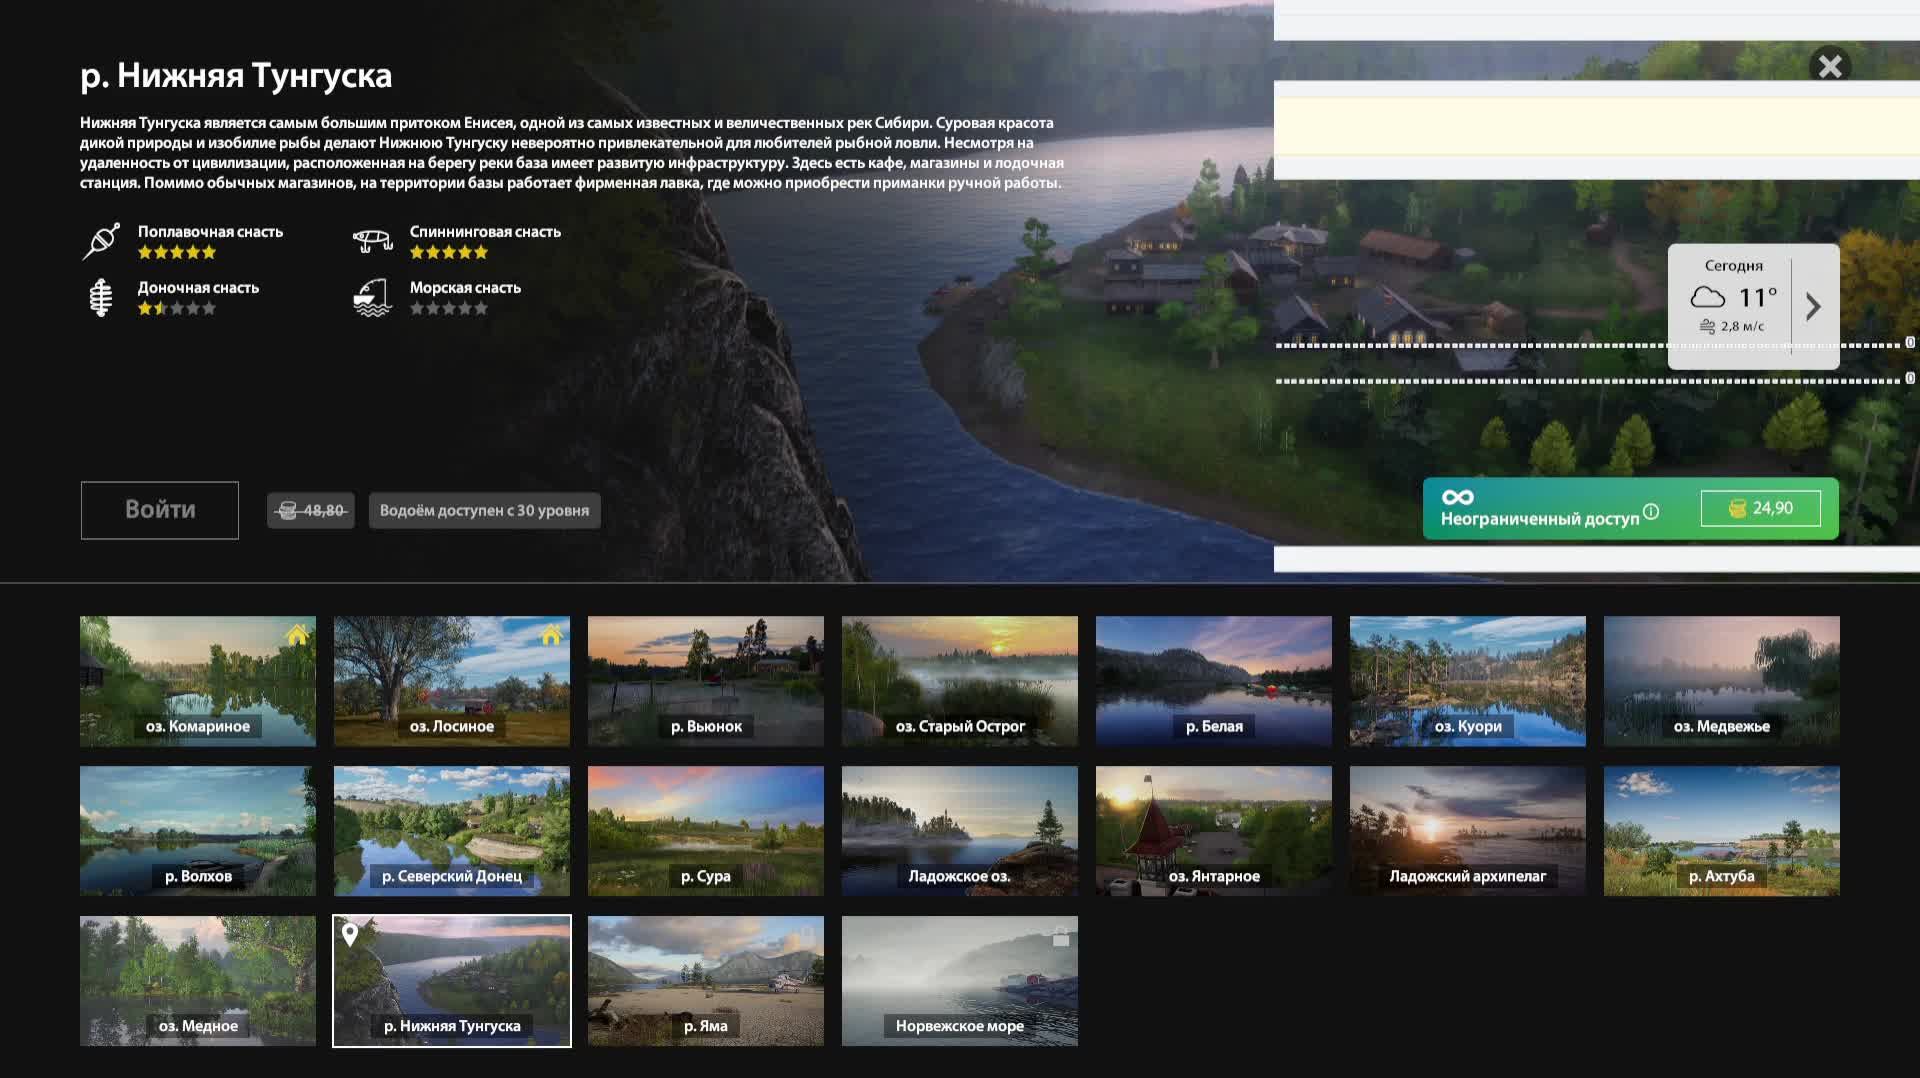Click the bottom tackle feeder icon

tap(101, 297)
